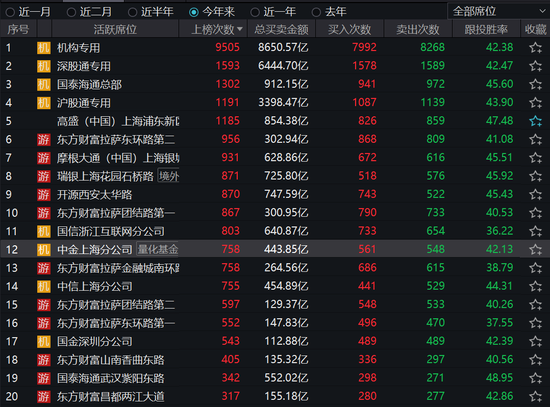Click the 境外 tag on 瑞银 row
This screenshot has height=407, width=550.
[x=169, y=176]
